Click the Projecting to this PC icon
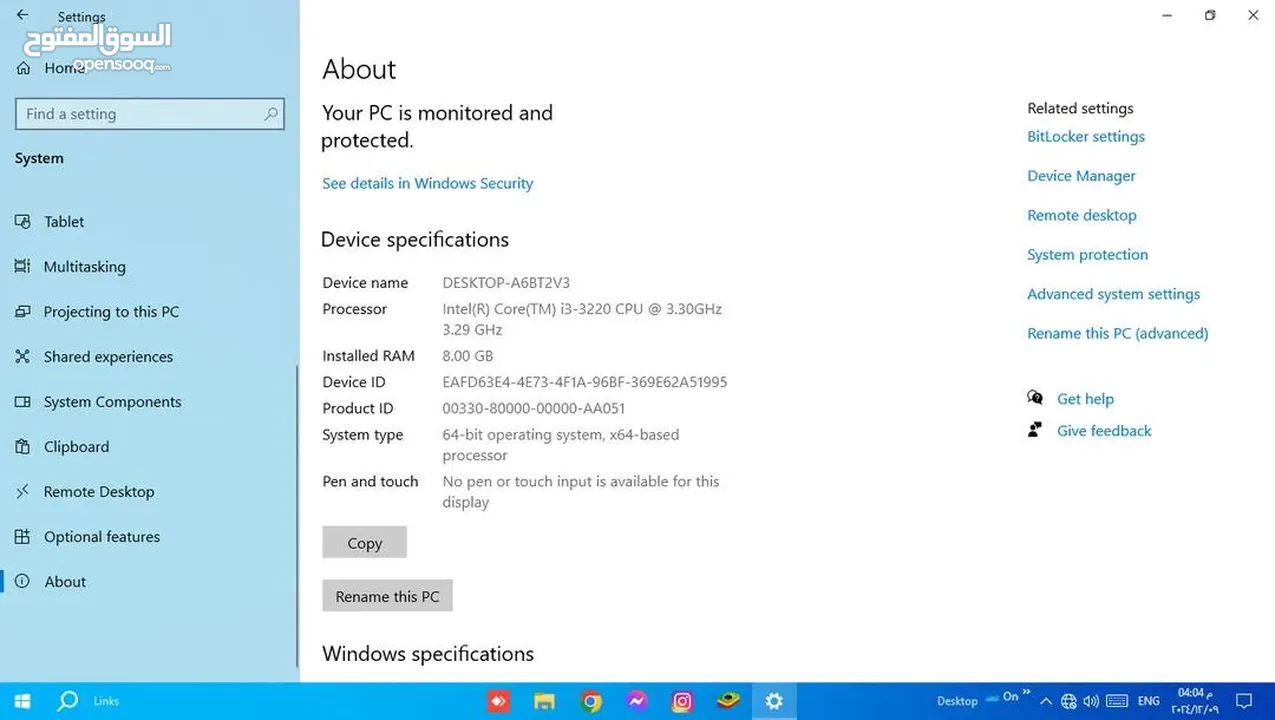Viewport: 1275px width, 720px height. (23, 312)
